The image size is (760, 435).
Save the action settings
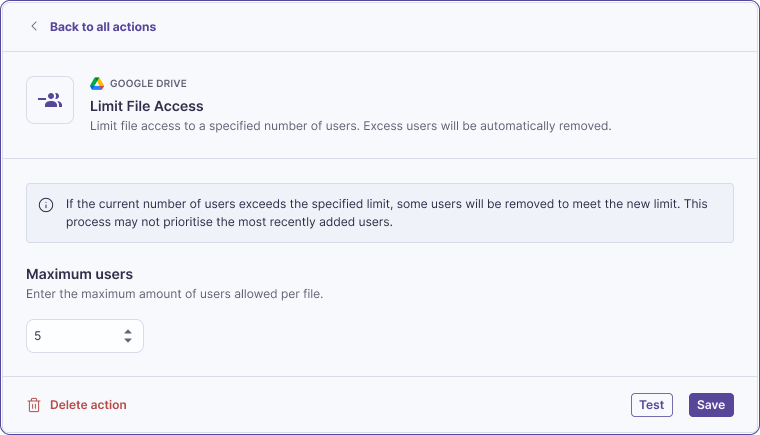coord(711,405)
